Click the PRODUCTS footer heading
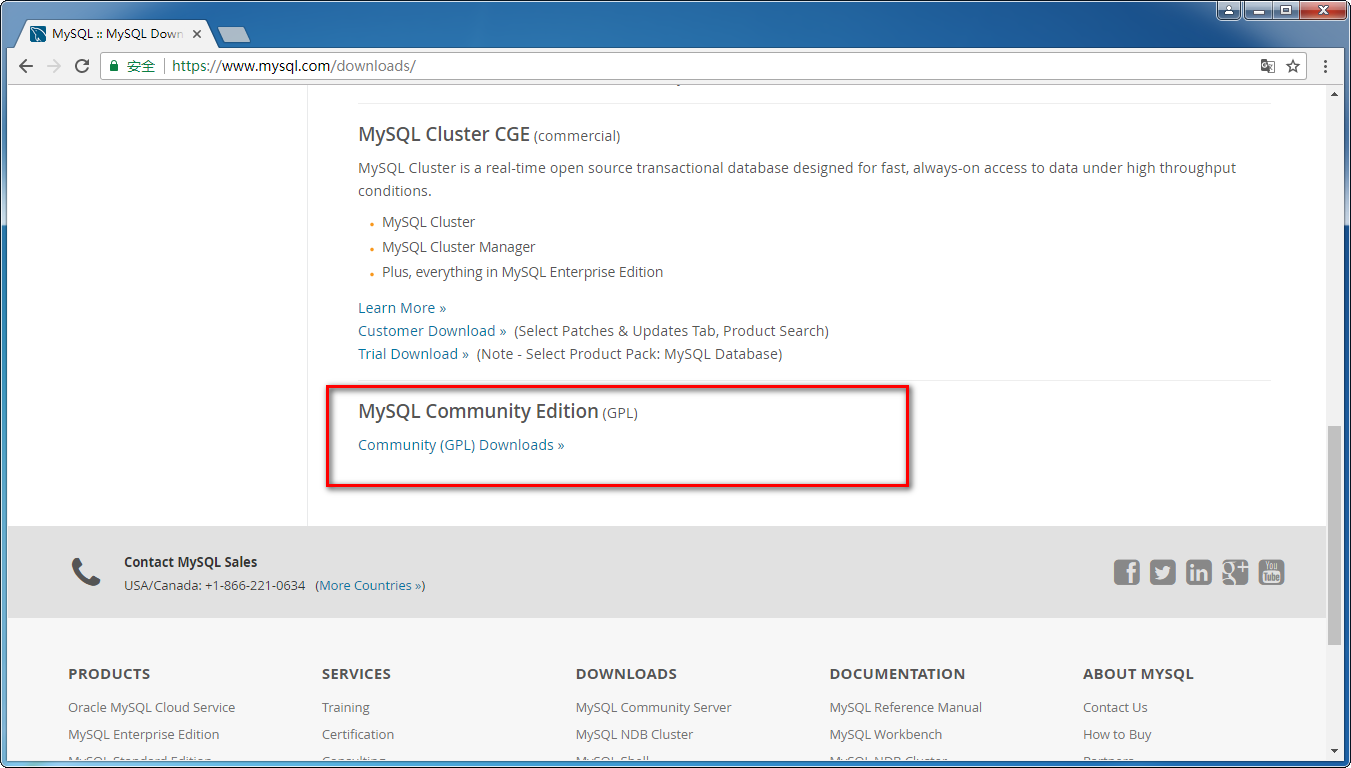 pos(109,674)
